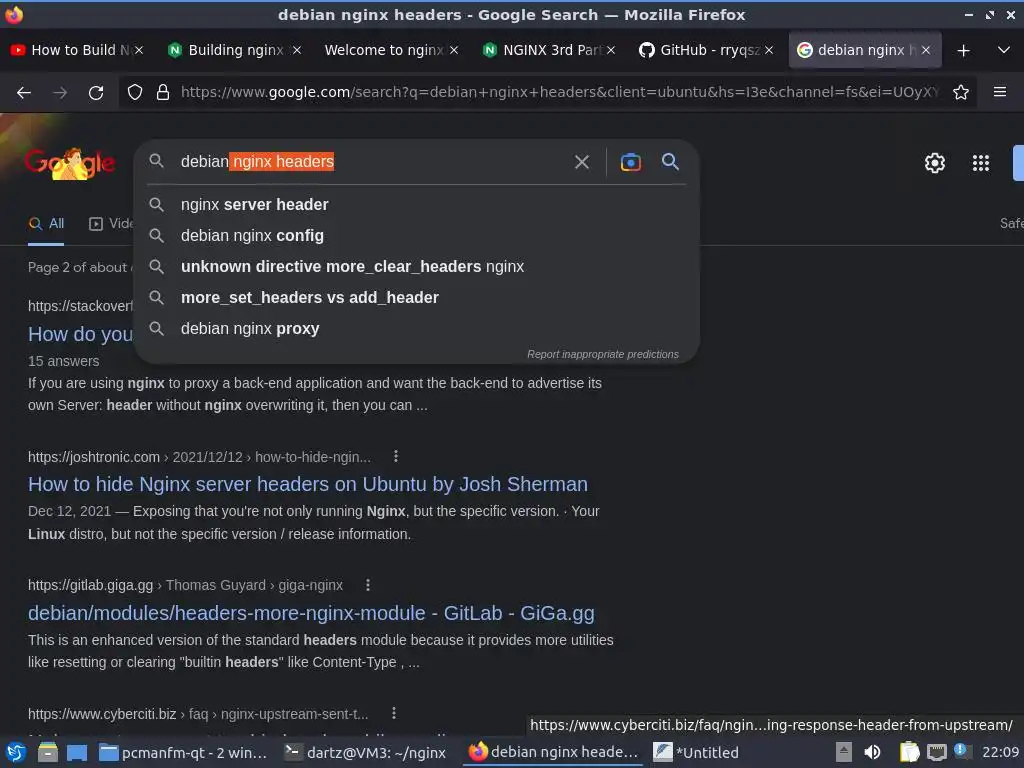
Task: Close the Welcome to nginx tab
Action: (x=454, y=50)
